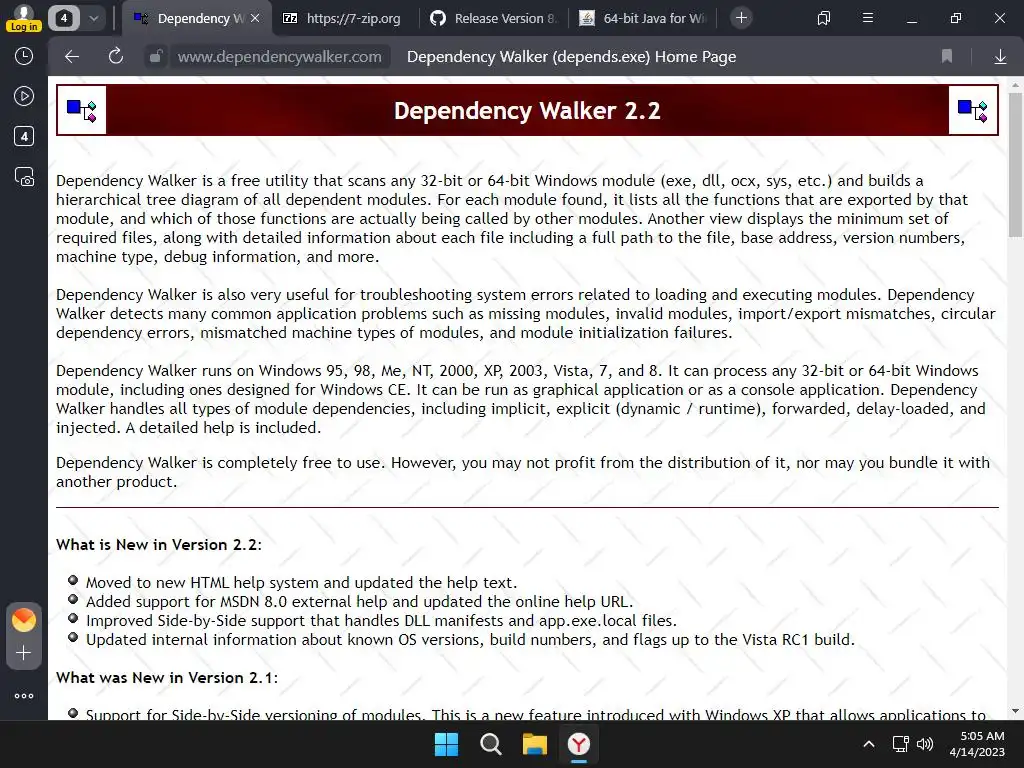The image size is (1024, 768).
Task: Expand the tab groups dropdown arrow
Action: coord(93,18)
